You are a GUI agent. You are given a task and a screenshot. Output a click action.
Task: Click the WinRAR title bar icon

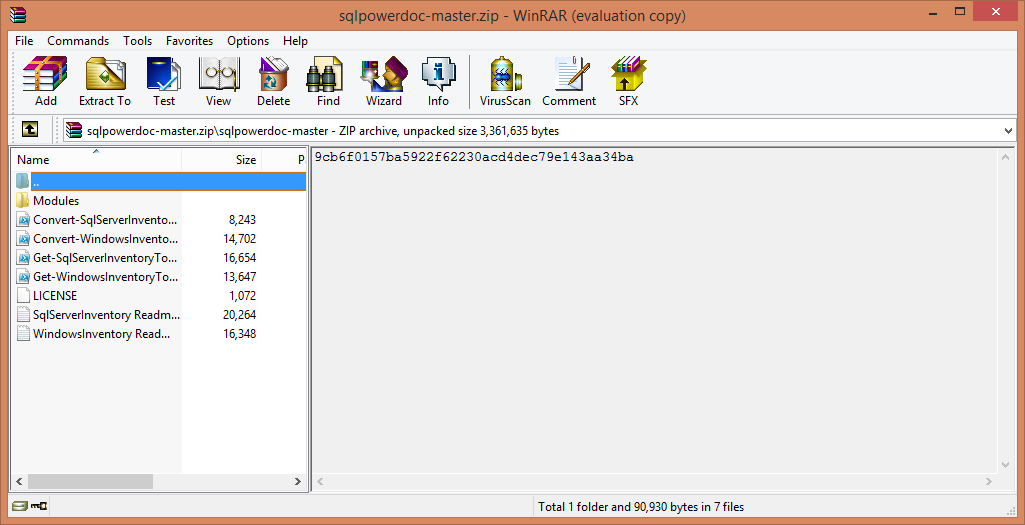click(x=19, y=14)
